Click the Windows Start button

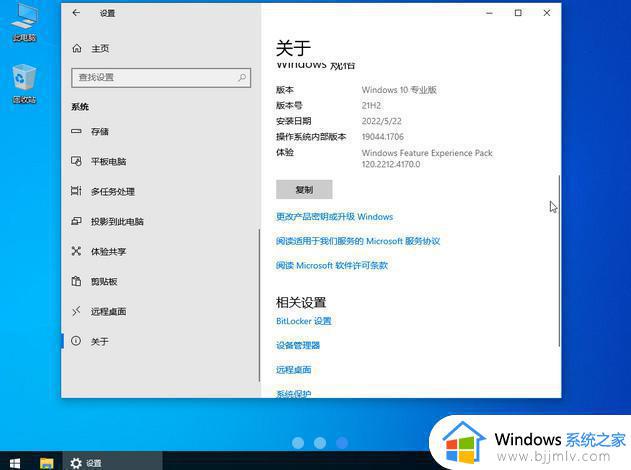(13, 462)
